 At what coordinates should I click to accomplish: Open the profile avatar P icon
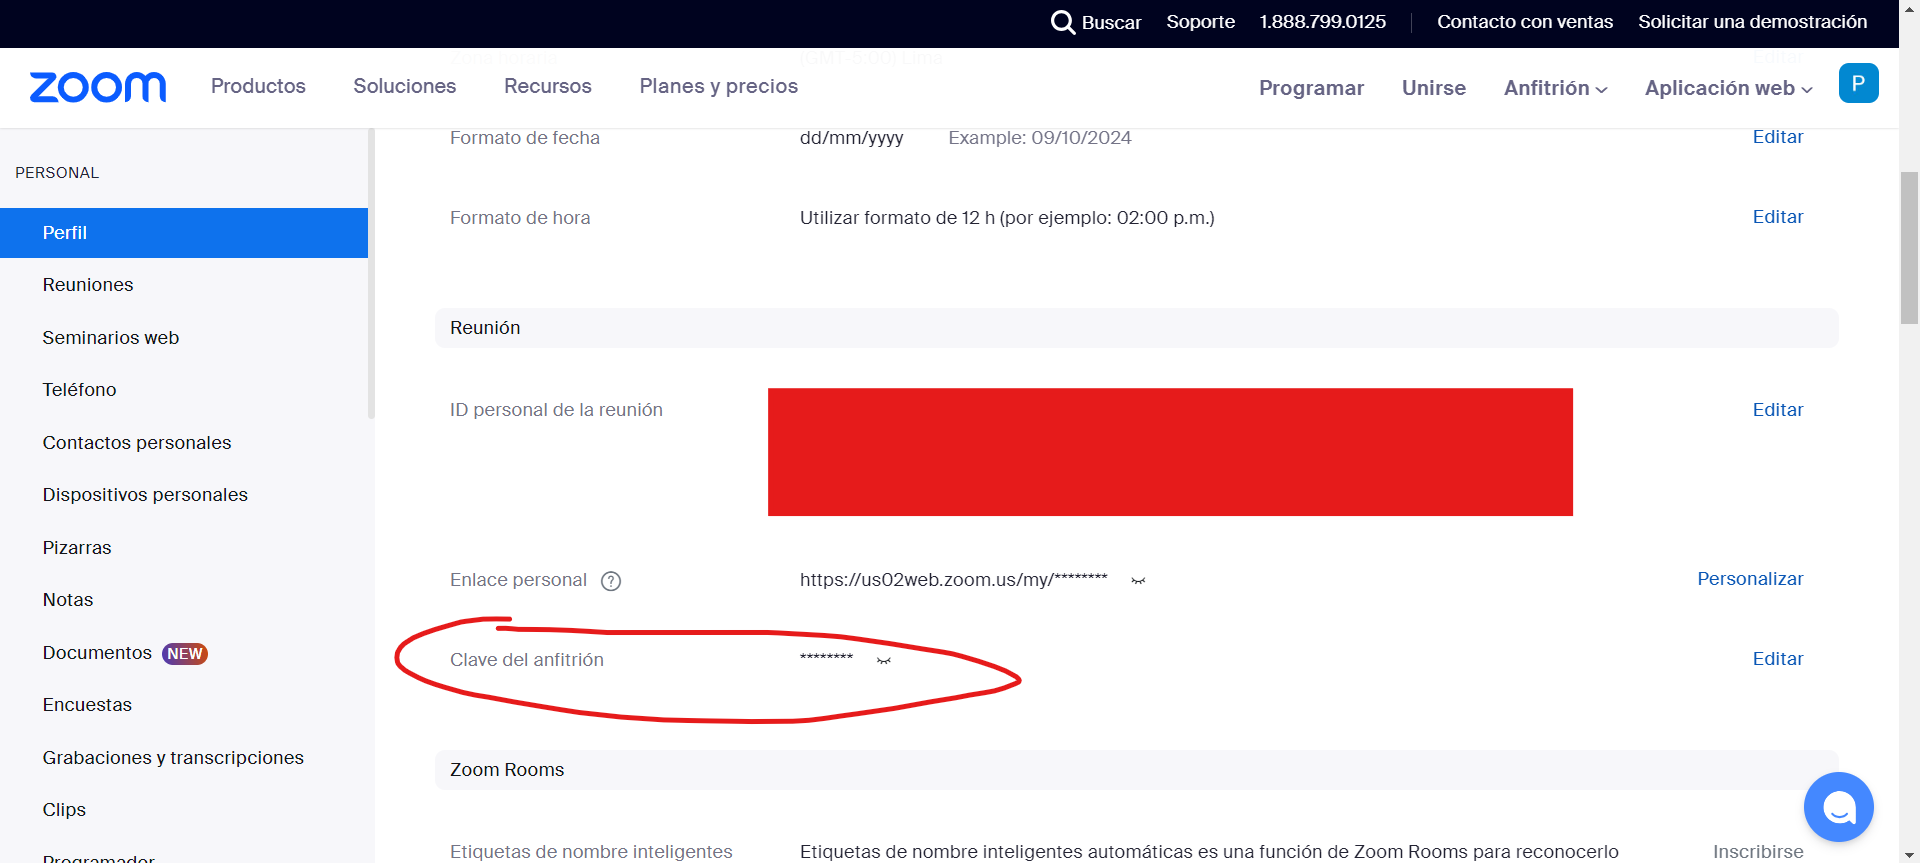(1858, 83)
